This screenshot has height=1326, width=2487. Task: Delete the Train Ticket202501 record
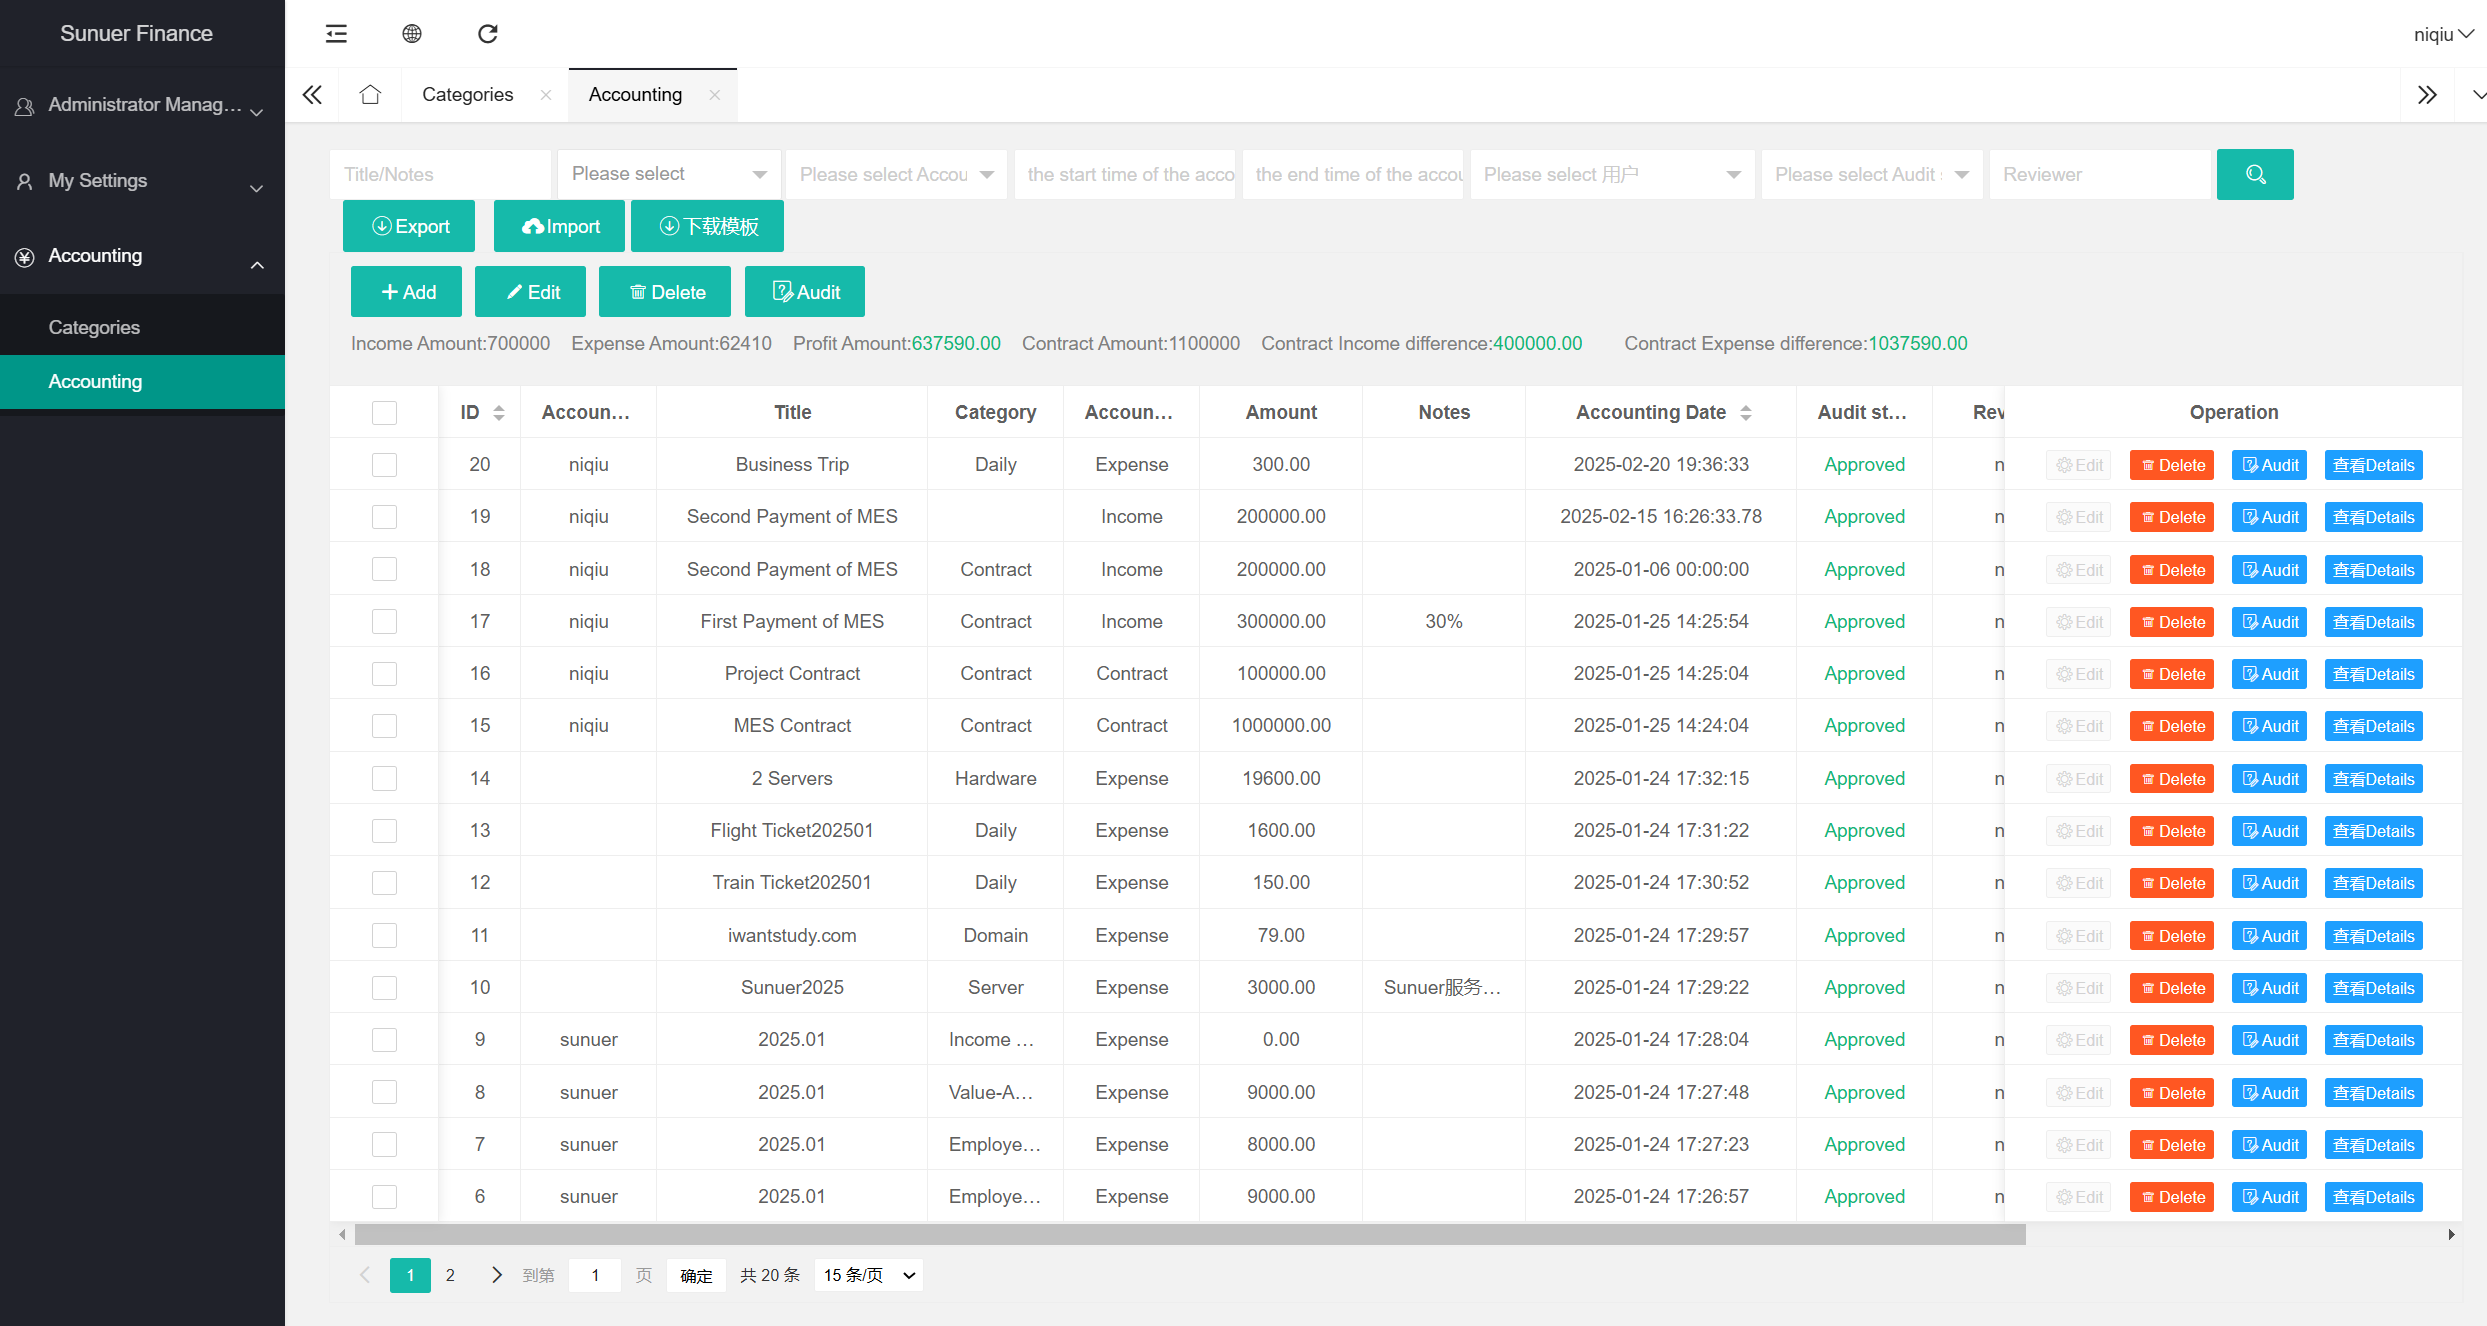click(2172, 883)
